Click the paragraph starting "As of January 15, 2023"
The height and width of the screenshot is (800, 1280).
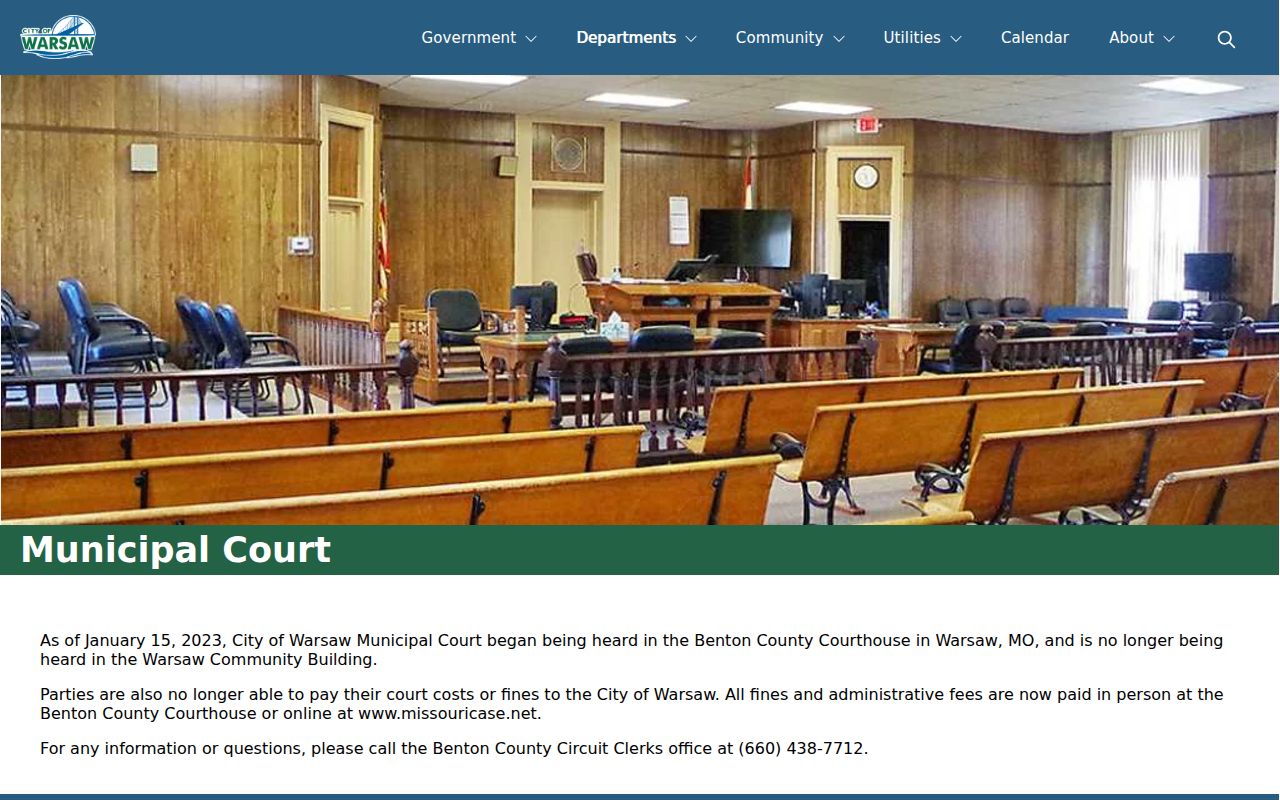tap(631, 650)
